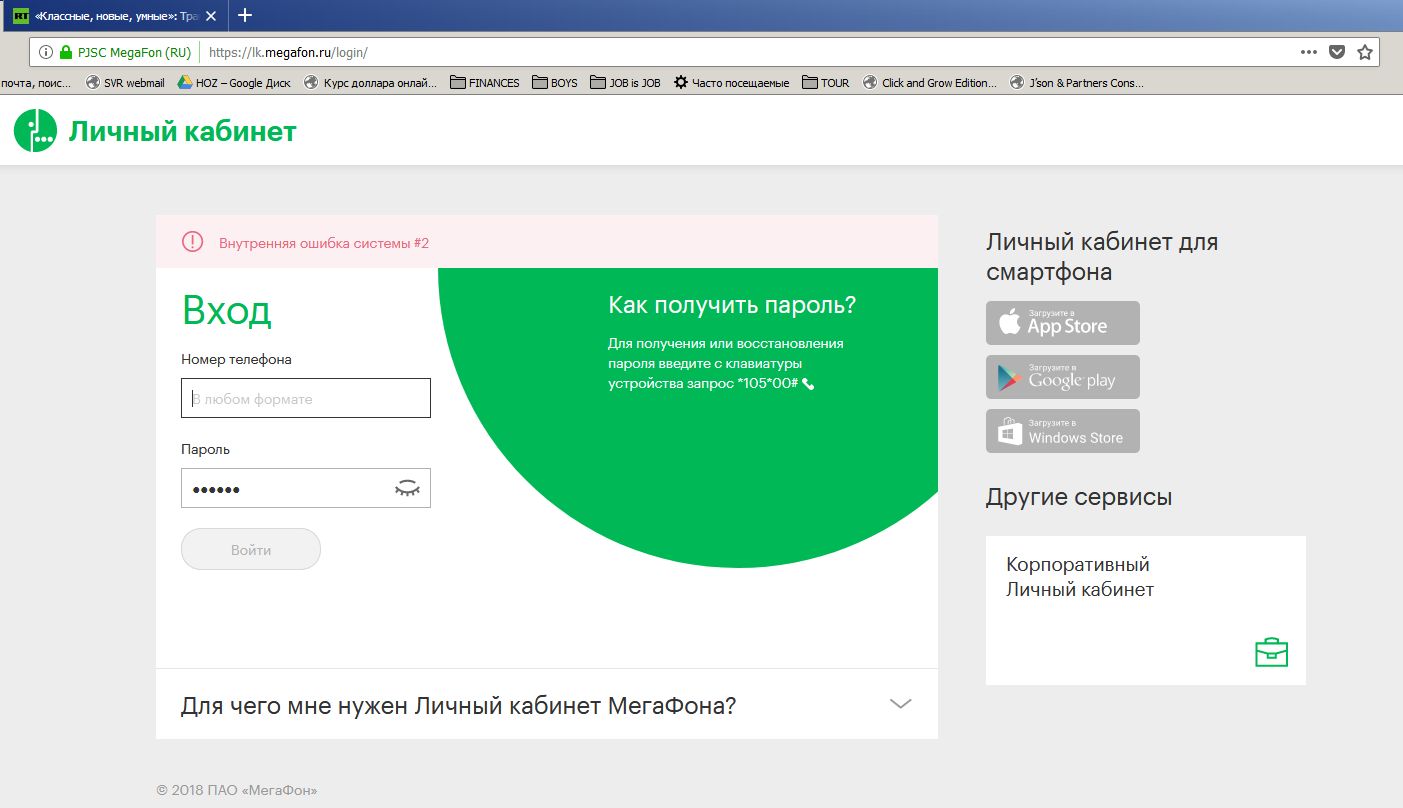Click the Внутренняя ошибка системы #2 message
This screenshot has height=808, width=1403.
click(x=324, y=243)
